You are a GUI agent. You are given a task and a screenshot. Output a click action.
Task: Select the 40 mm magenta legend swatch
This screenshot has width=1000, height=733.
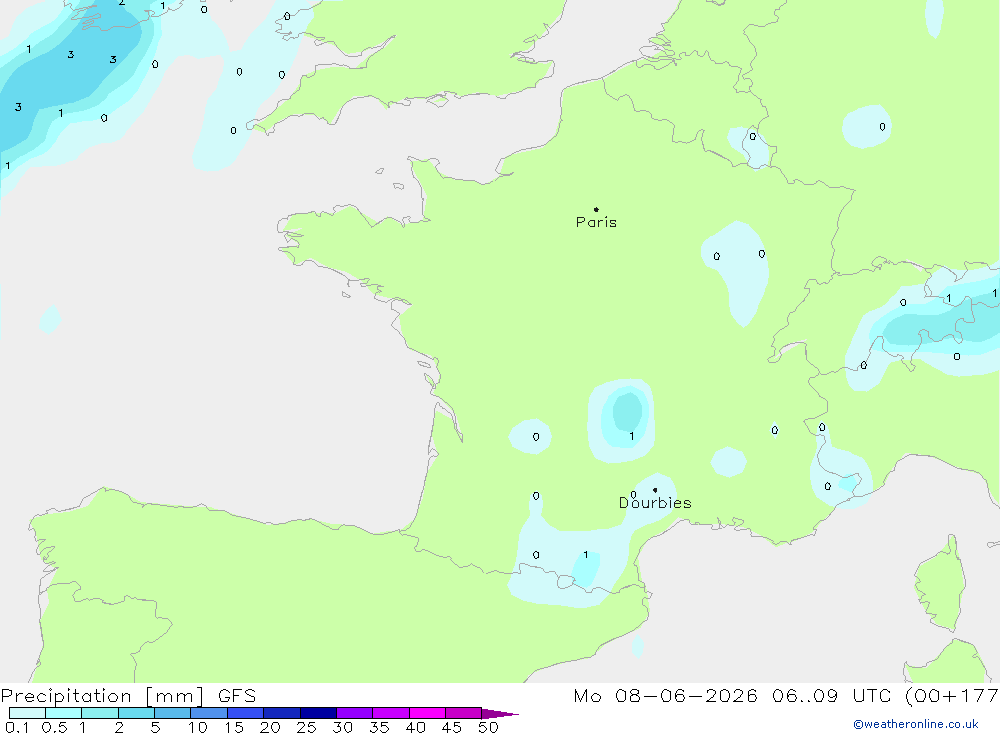point(427,713)
